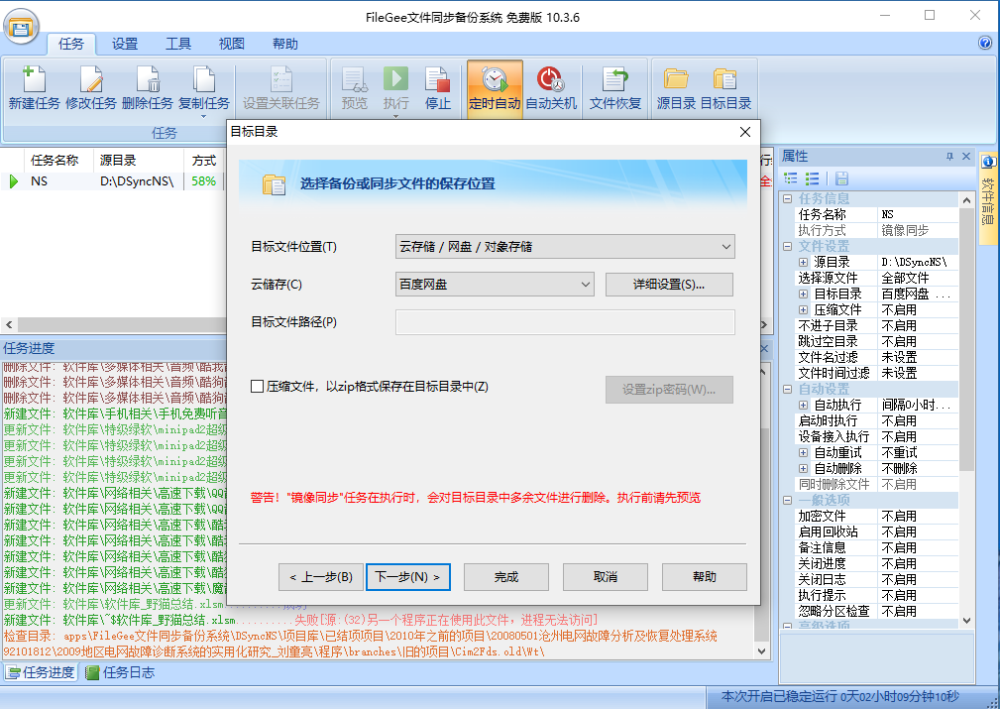1000x709 pixels.
Task: Click the 新建任务 toolbar icon
Action: [x=34, y=87]
